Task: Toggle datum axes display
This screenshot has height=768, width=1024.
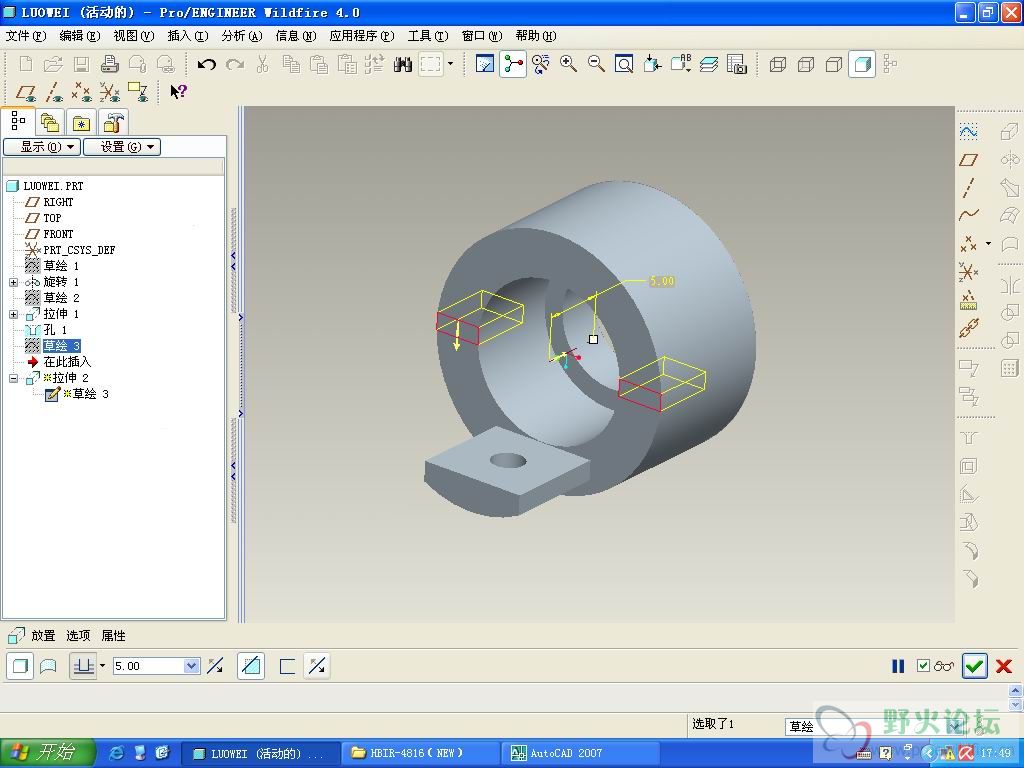Action: (x=54, y=92)
